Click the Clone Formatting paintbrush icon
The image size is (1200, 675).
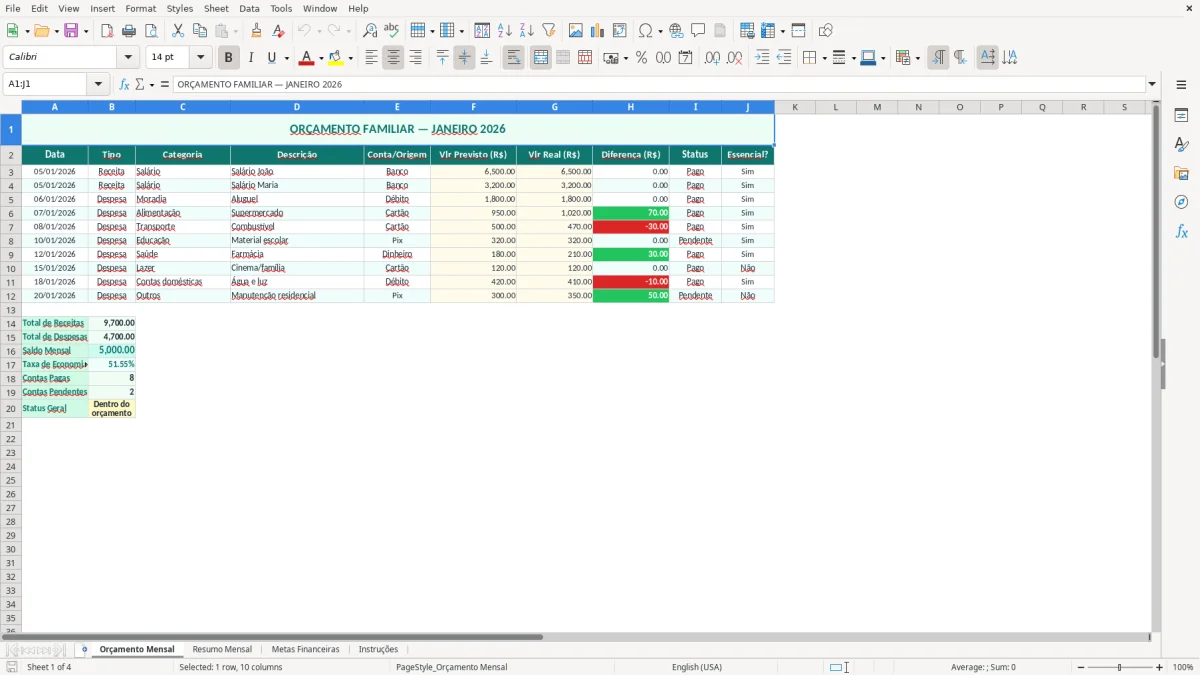[257, 31]
